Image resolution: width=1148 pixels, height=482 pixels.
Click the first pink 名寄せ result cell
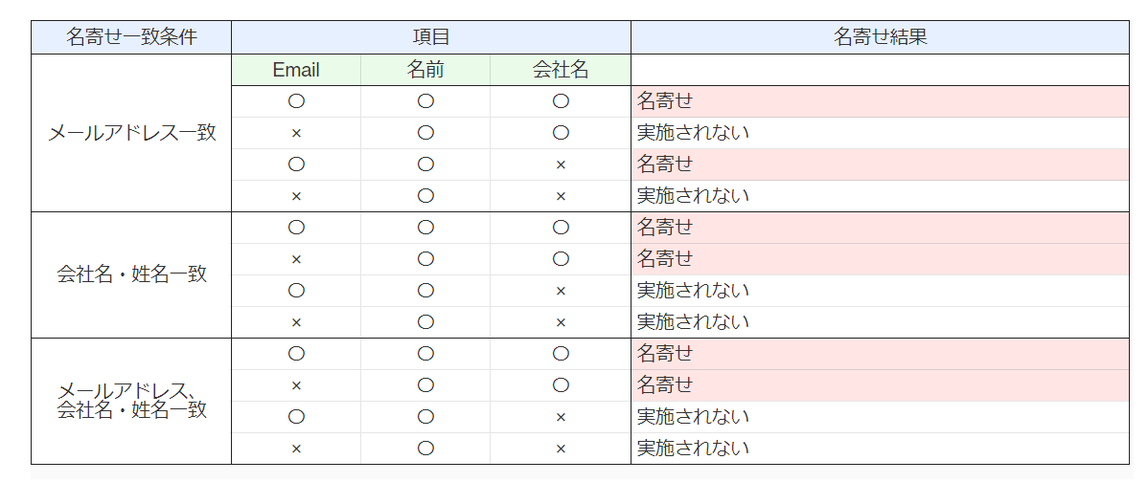(880, 102)
